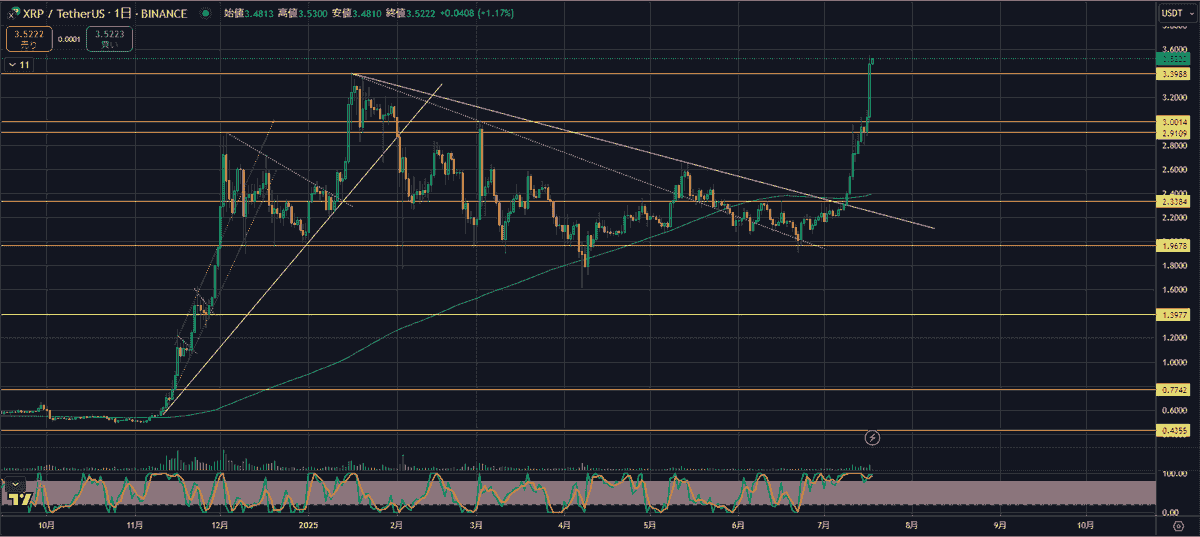Viewport: 1200px width, 537px height.
Task: Select the 2.9109 horizontal line price label
Action: pyautogui.click(x=1171, y=133)
